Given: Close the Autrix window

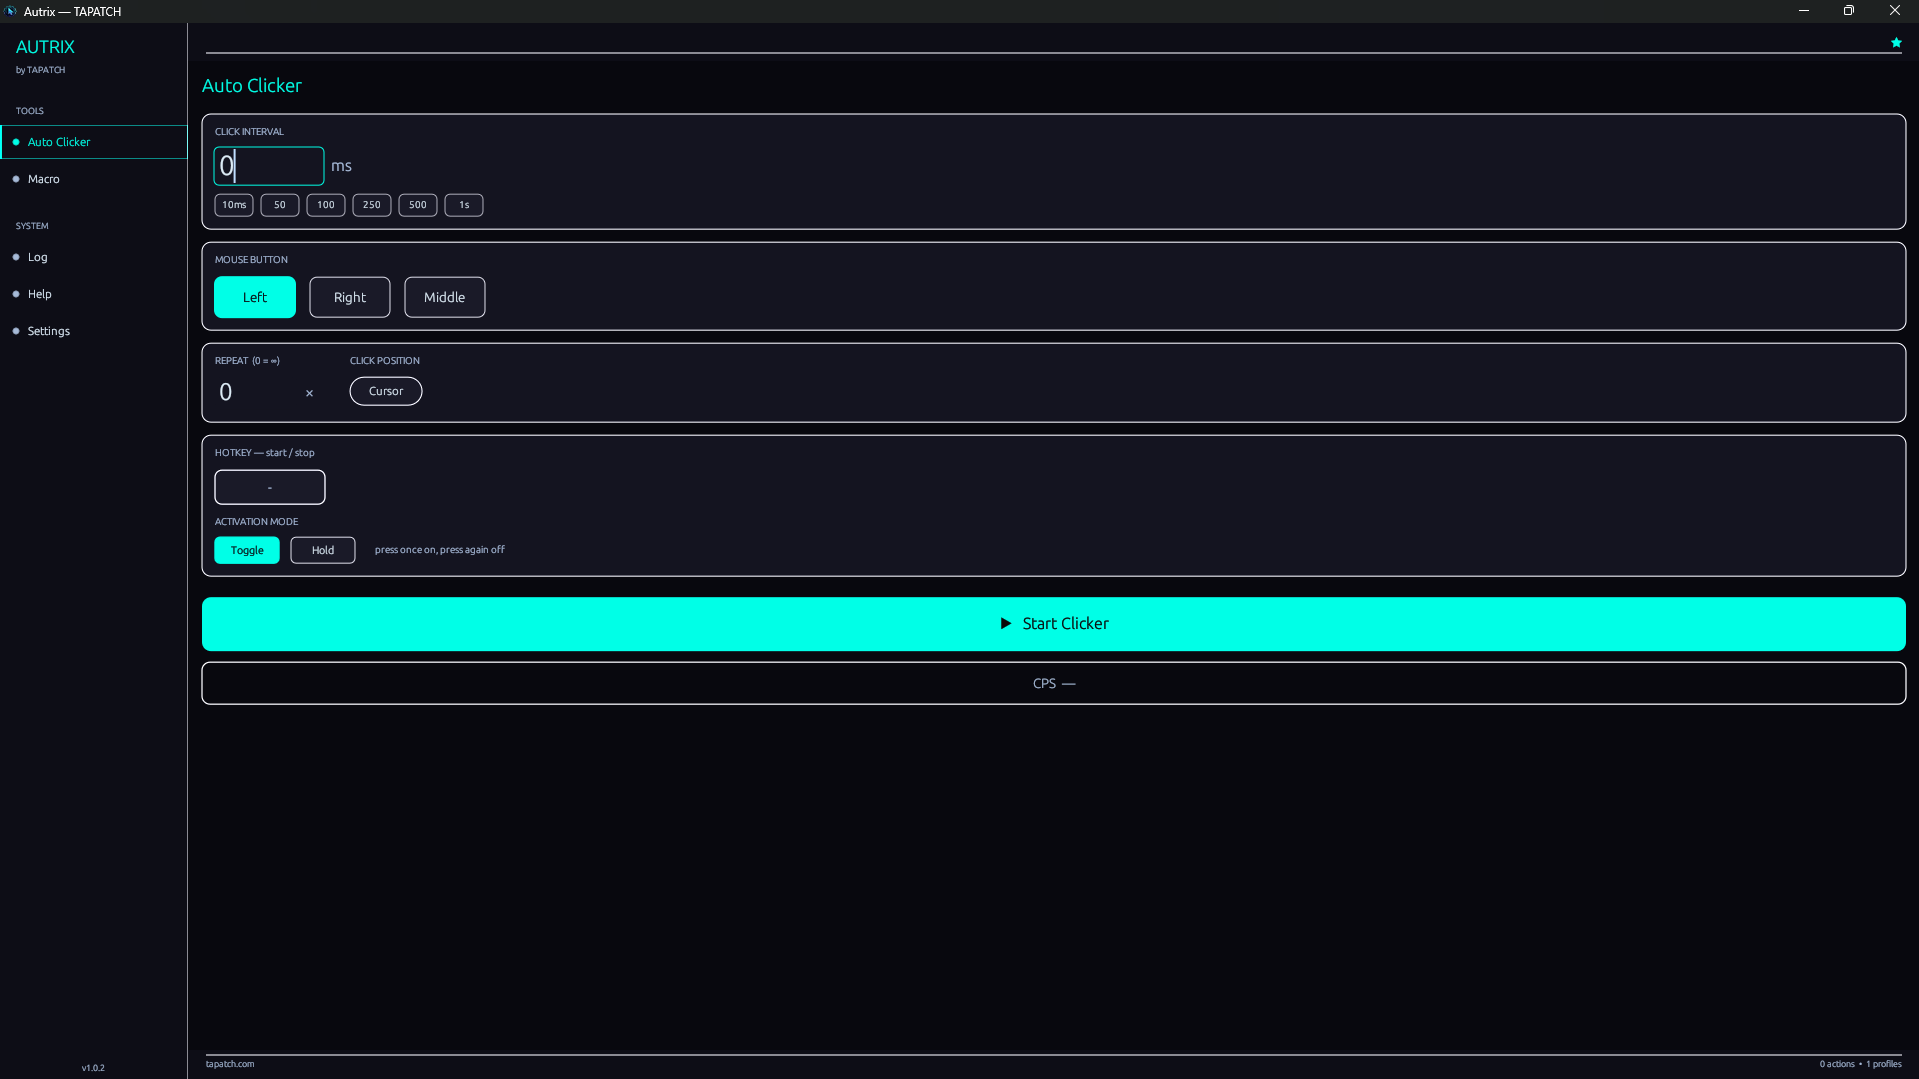Looking at the screenshot, I should (1895, 11).
